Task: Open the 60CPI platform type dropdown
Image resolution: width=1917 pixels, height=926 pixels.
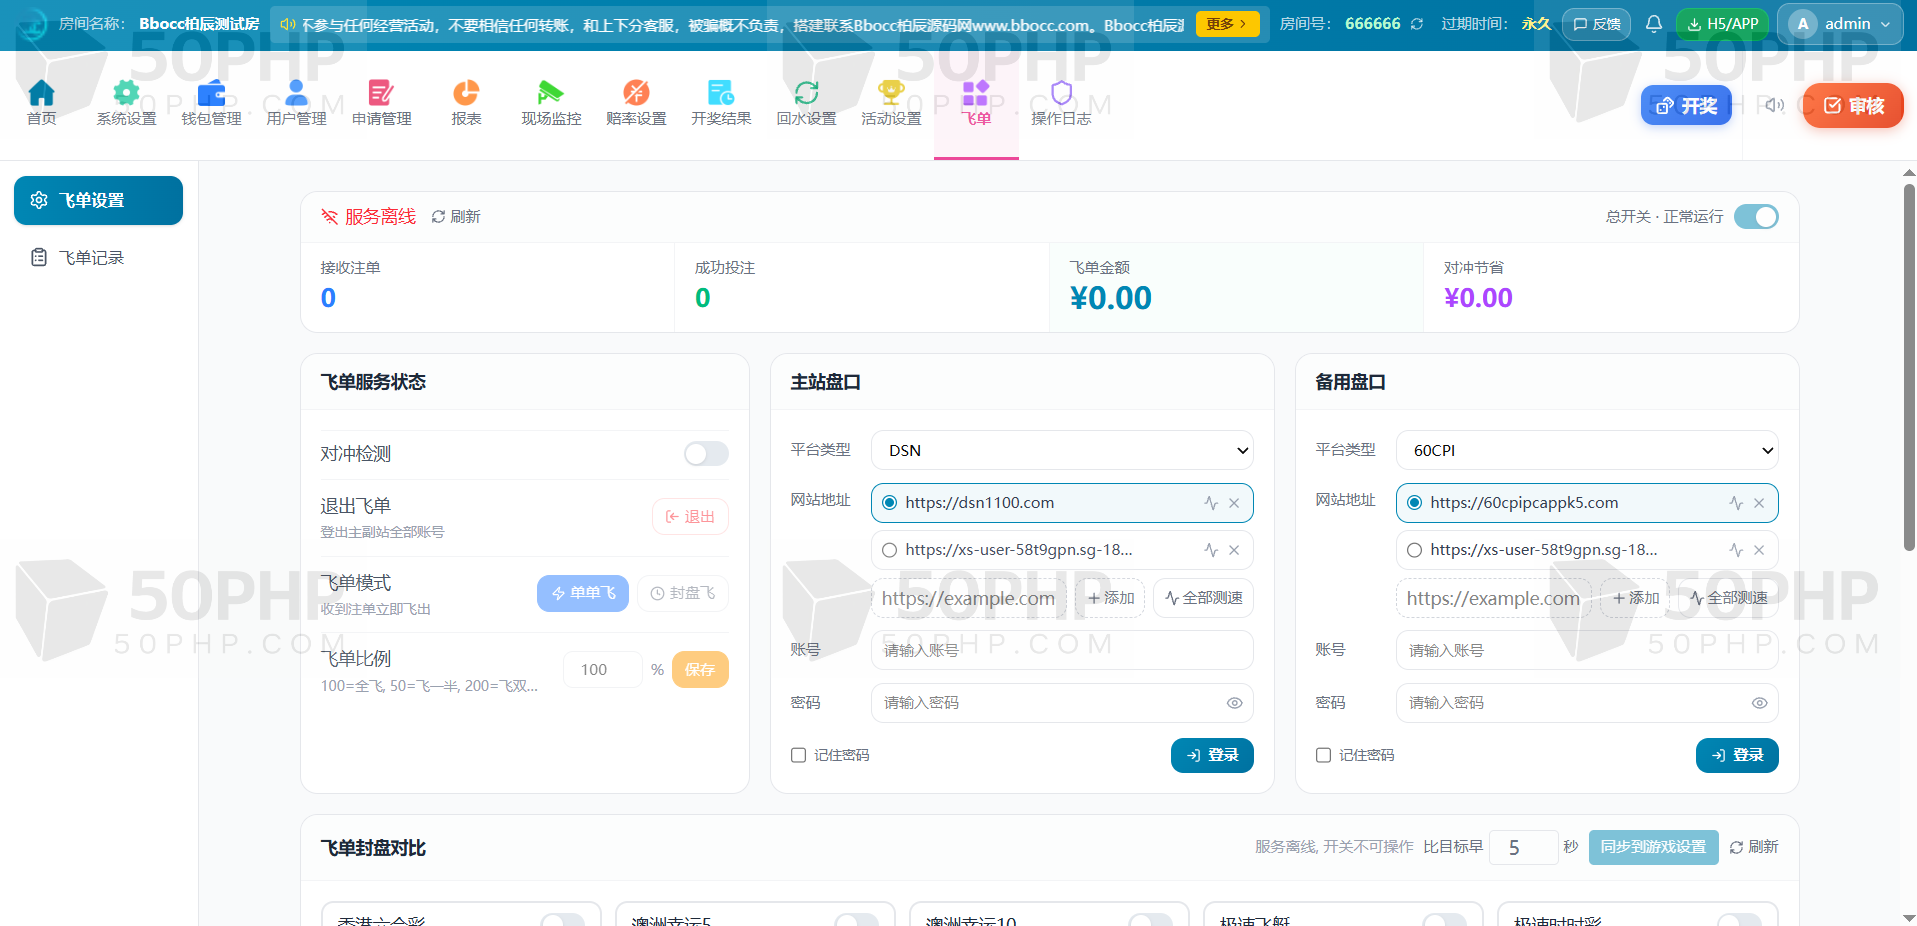Action: [x=1587, y=450]
